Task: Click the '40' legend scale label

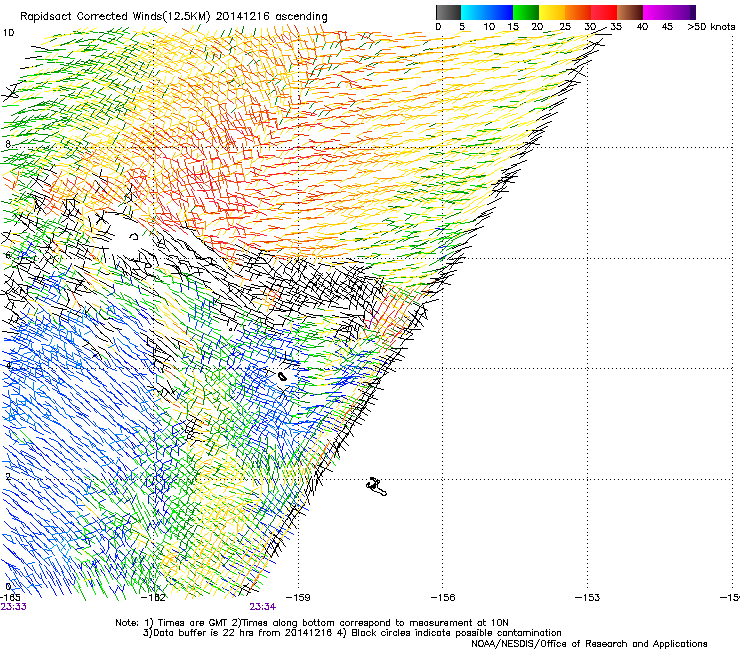Action: coord(642,27)
